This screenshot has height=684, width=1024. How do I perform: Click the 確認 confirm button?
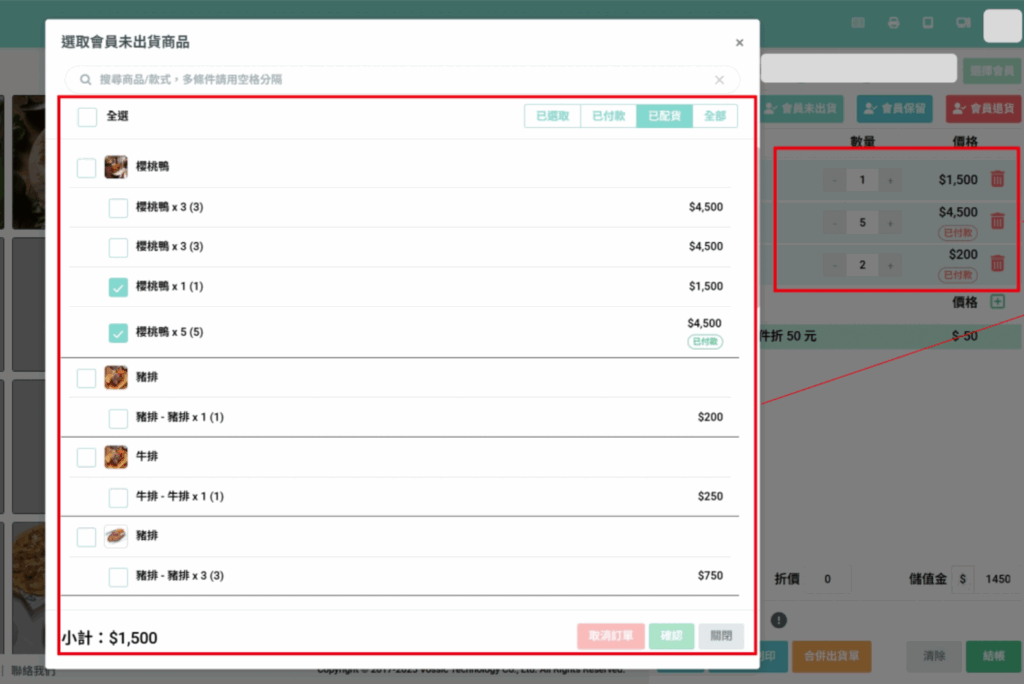[x=671, y=636]
